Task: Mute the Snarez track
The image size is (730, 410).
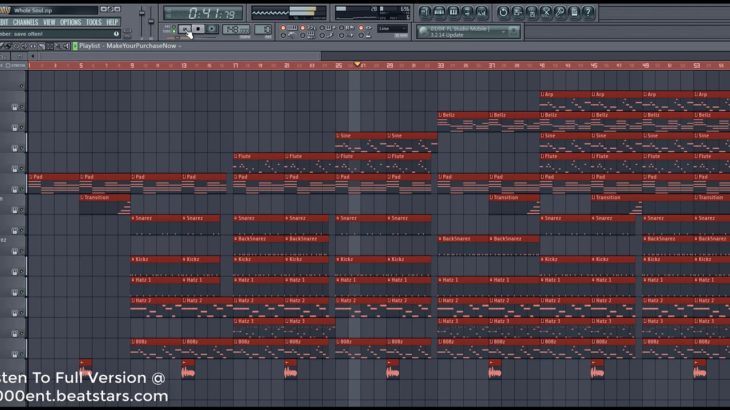Action: click(x=21, y=230)
